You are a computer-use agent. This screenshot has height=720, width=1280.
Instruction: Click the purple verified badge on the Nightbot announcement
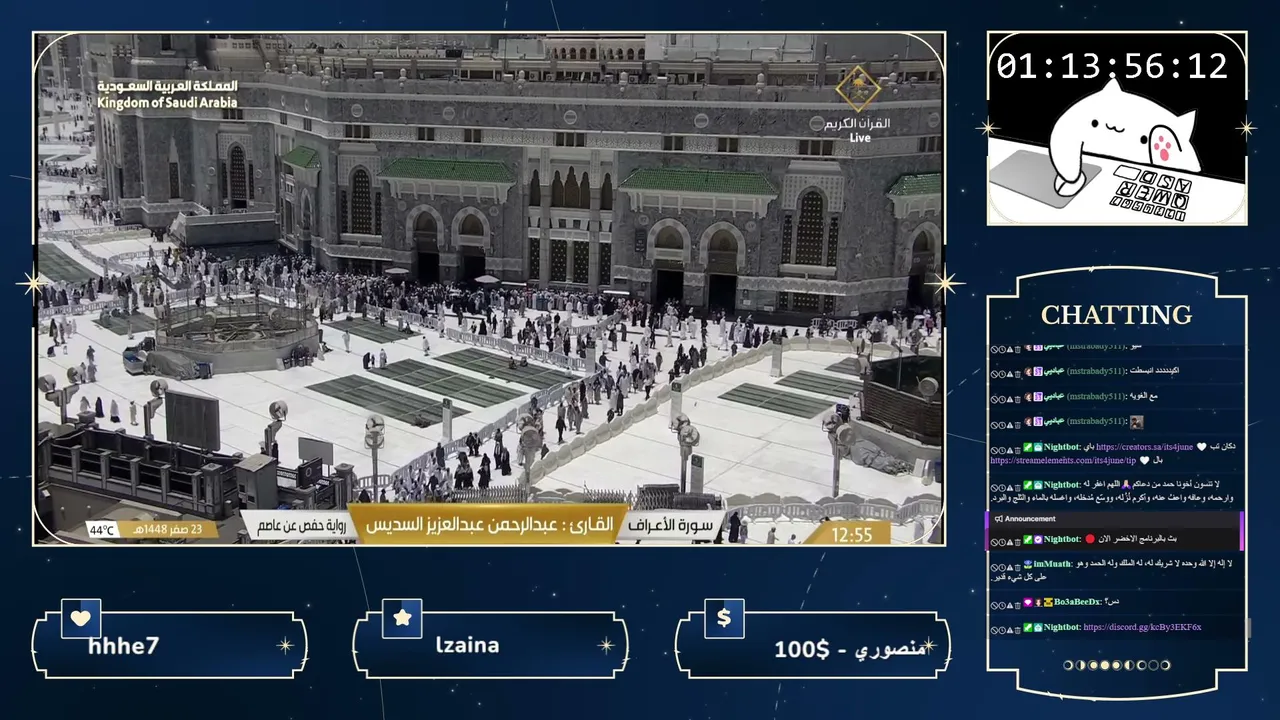pos(1038,540)
